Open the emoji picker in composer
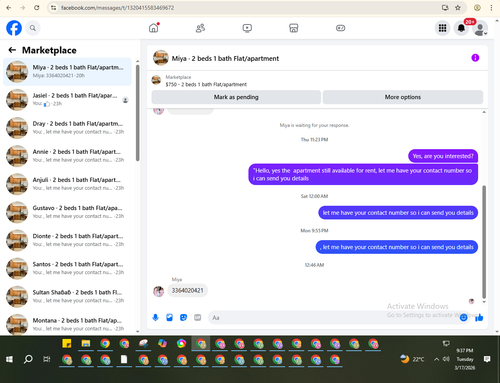The width and height of the screenshot is (500, 383). pyautogui.click(x=463, y=318)
